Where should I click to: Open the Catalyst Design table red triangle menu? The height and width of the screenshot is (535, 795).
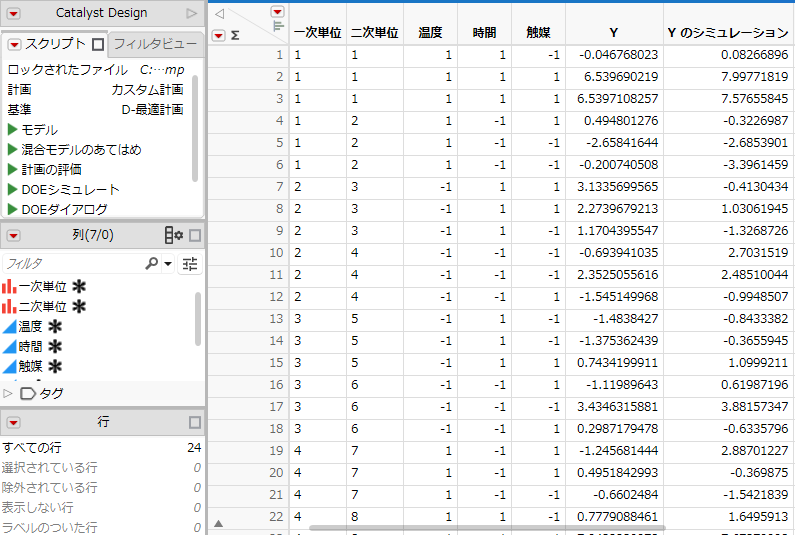pyautogui.click(x=13, y=14)
